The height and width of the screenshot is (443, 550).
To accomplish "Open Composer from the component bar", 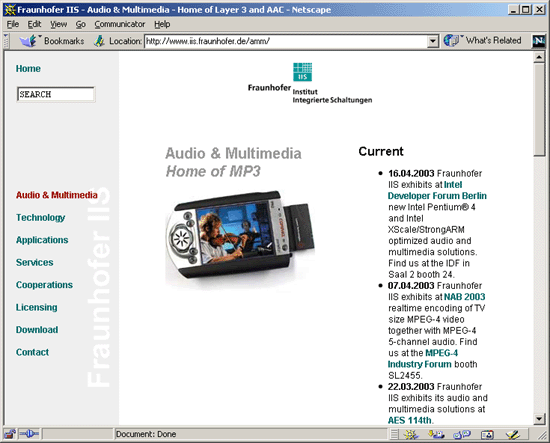I will pyautogui.click(x=513, y=435).
